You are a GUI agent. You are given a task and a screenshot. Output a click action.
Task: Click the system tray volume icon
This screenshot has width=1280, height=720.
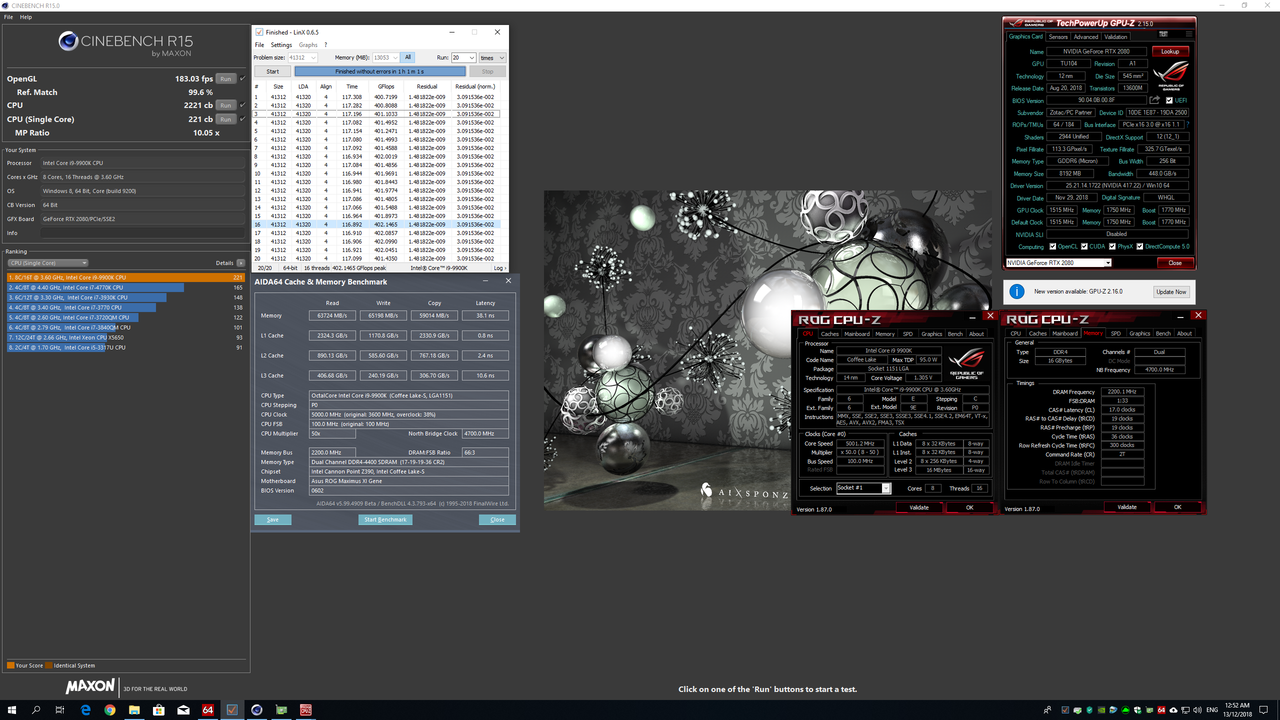(x=1196, y=710)
